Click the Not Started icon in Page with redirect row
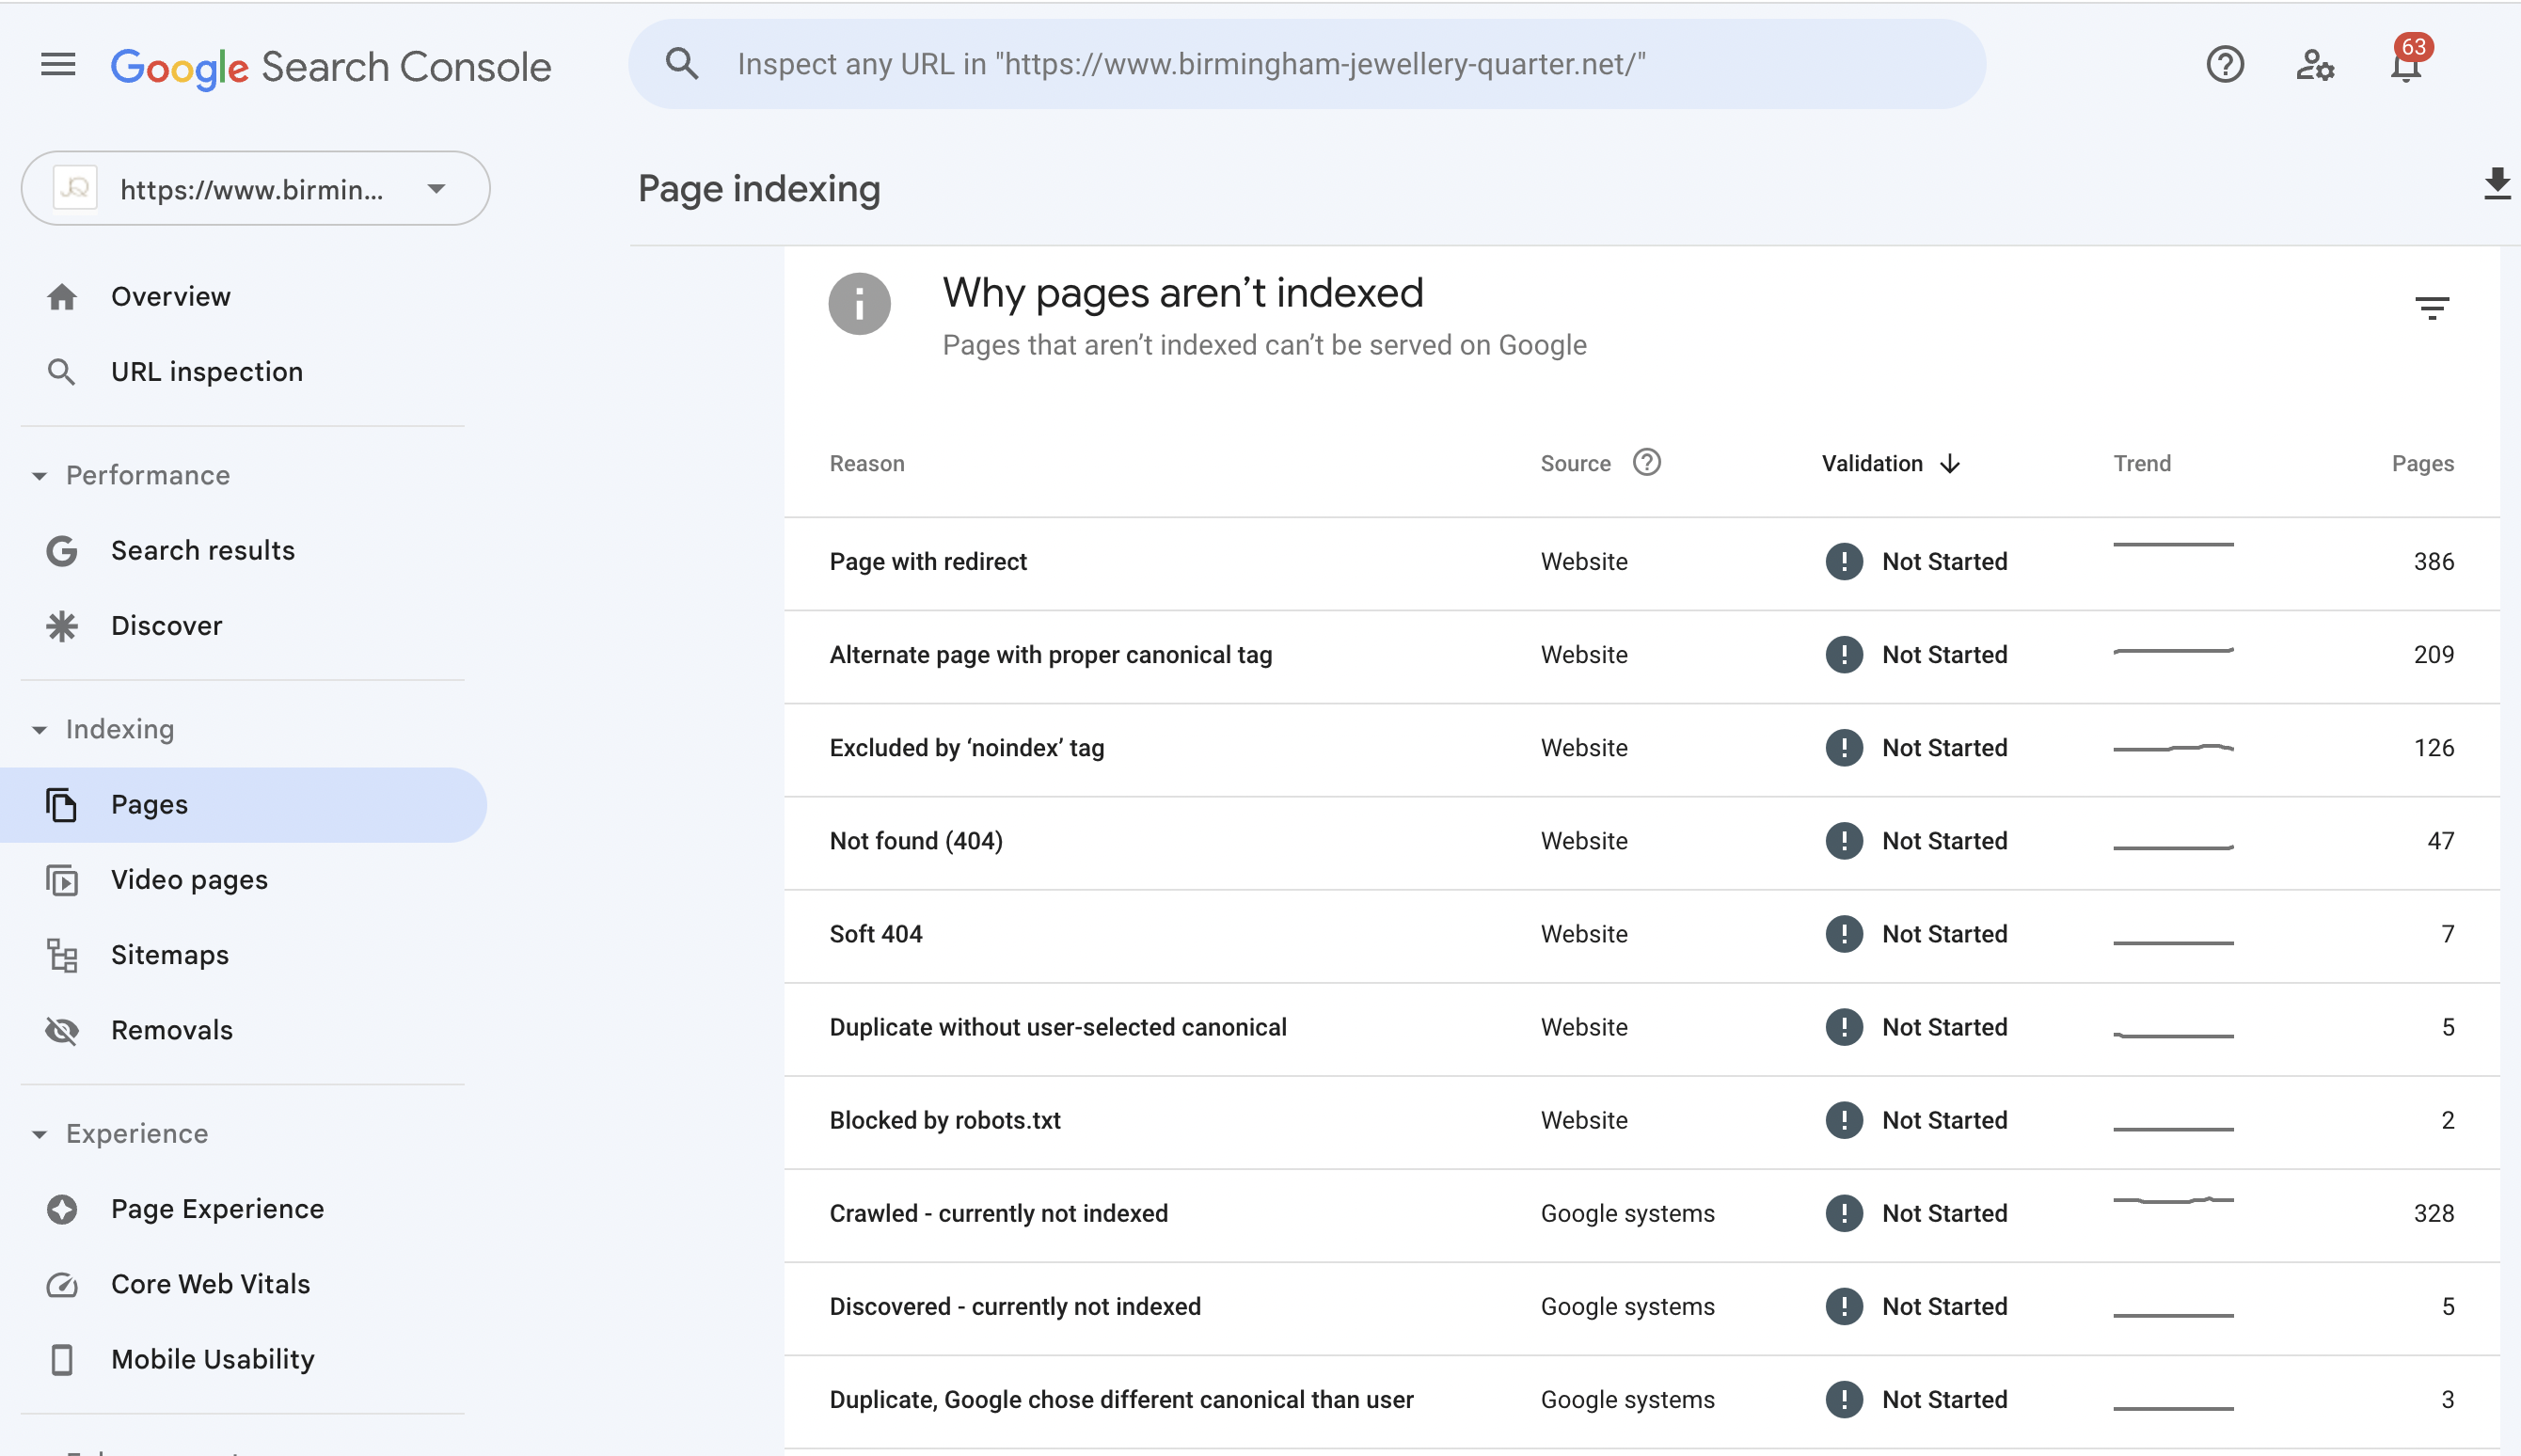 pos(1843,562)
